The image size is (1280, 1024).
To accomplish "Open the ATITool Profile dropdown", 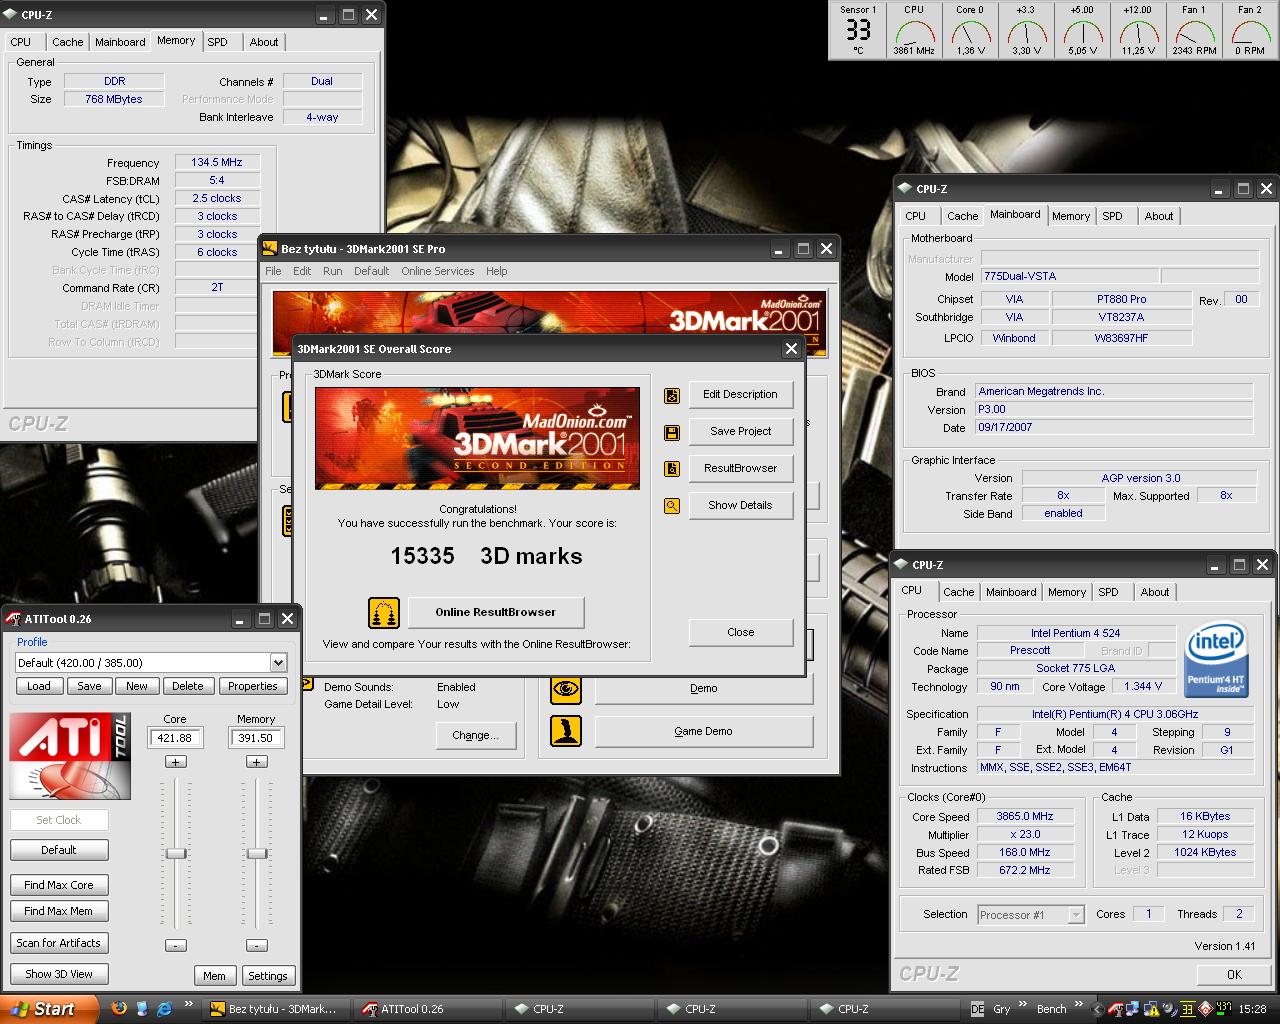I will tap(278, 663).
